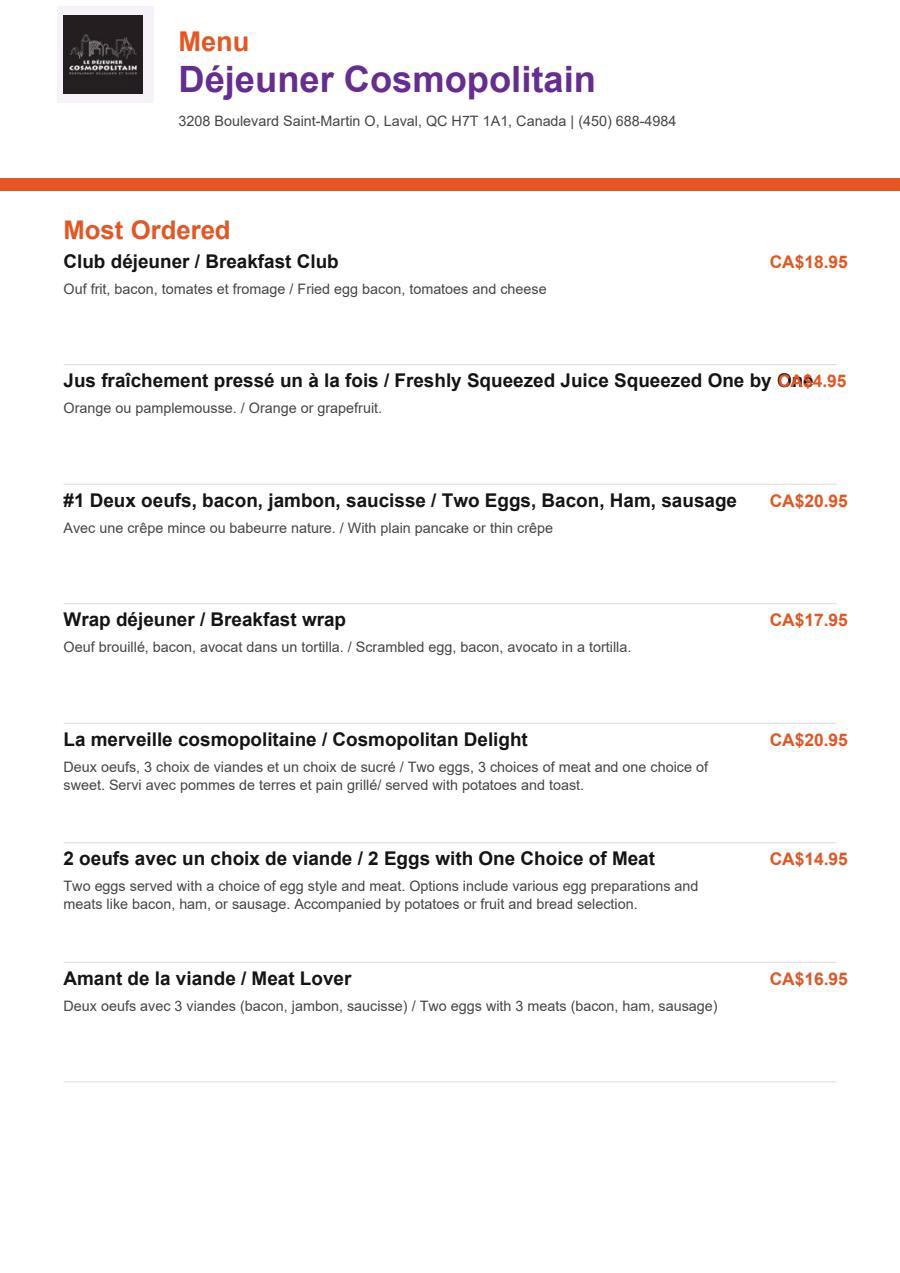Screen dimensions: 900x1273
Task: Click the CA$17.95 Breakfast wrap price
Action: coord(808,620)
